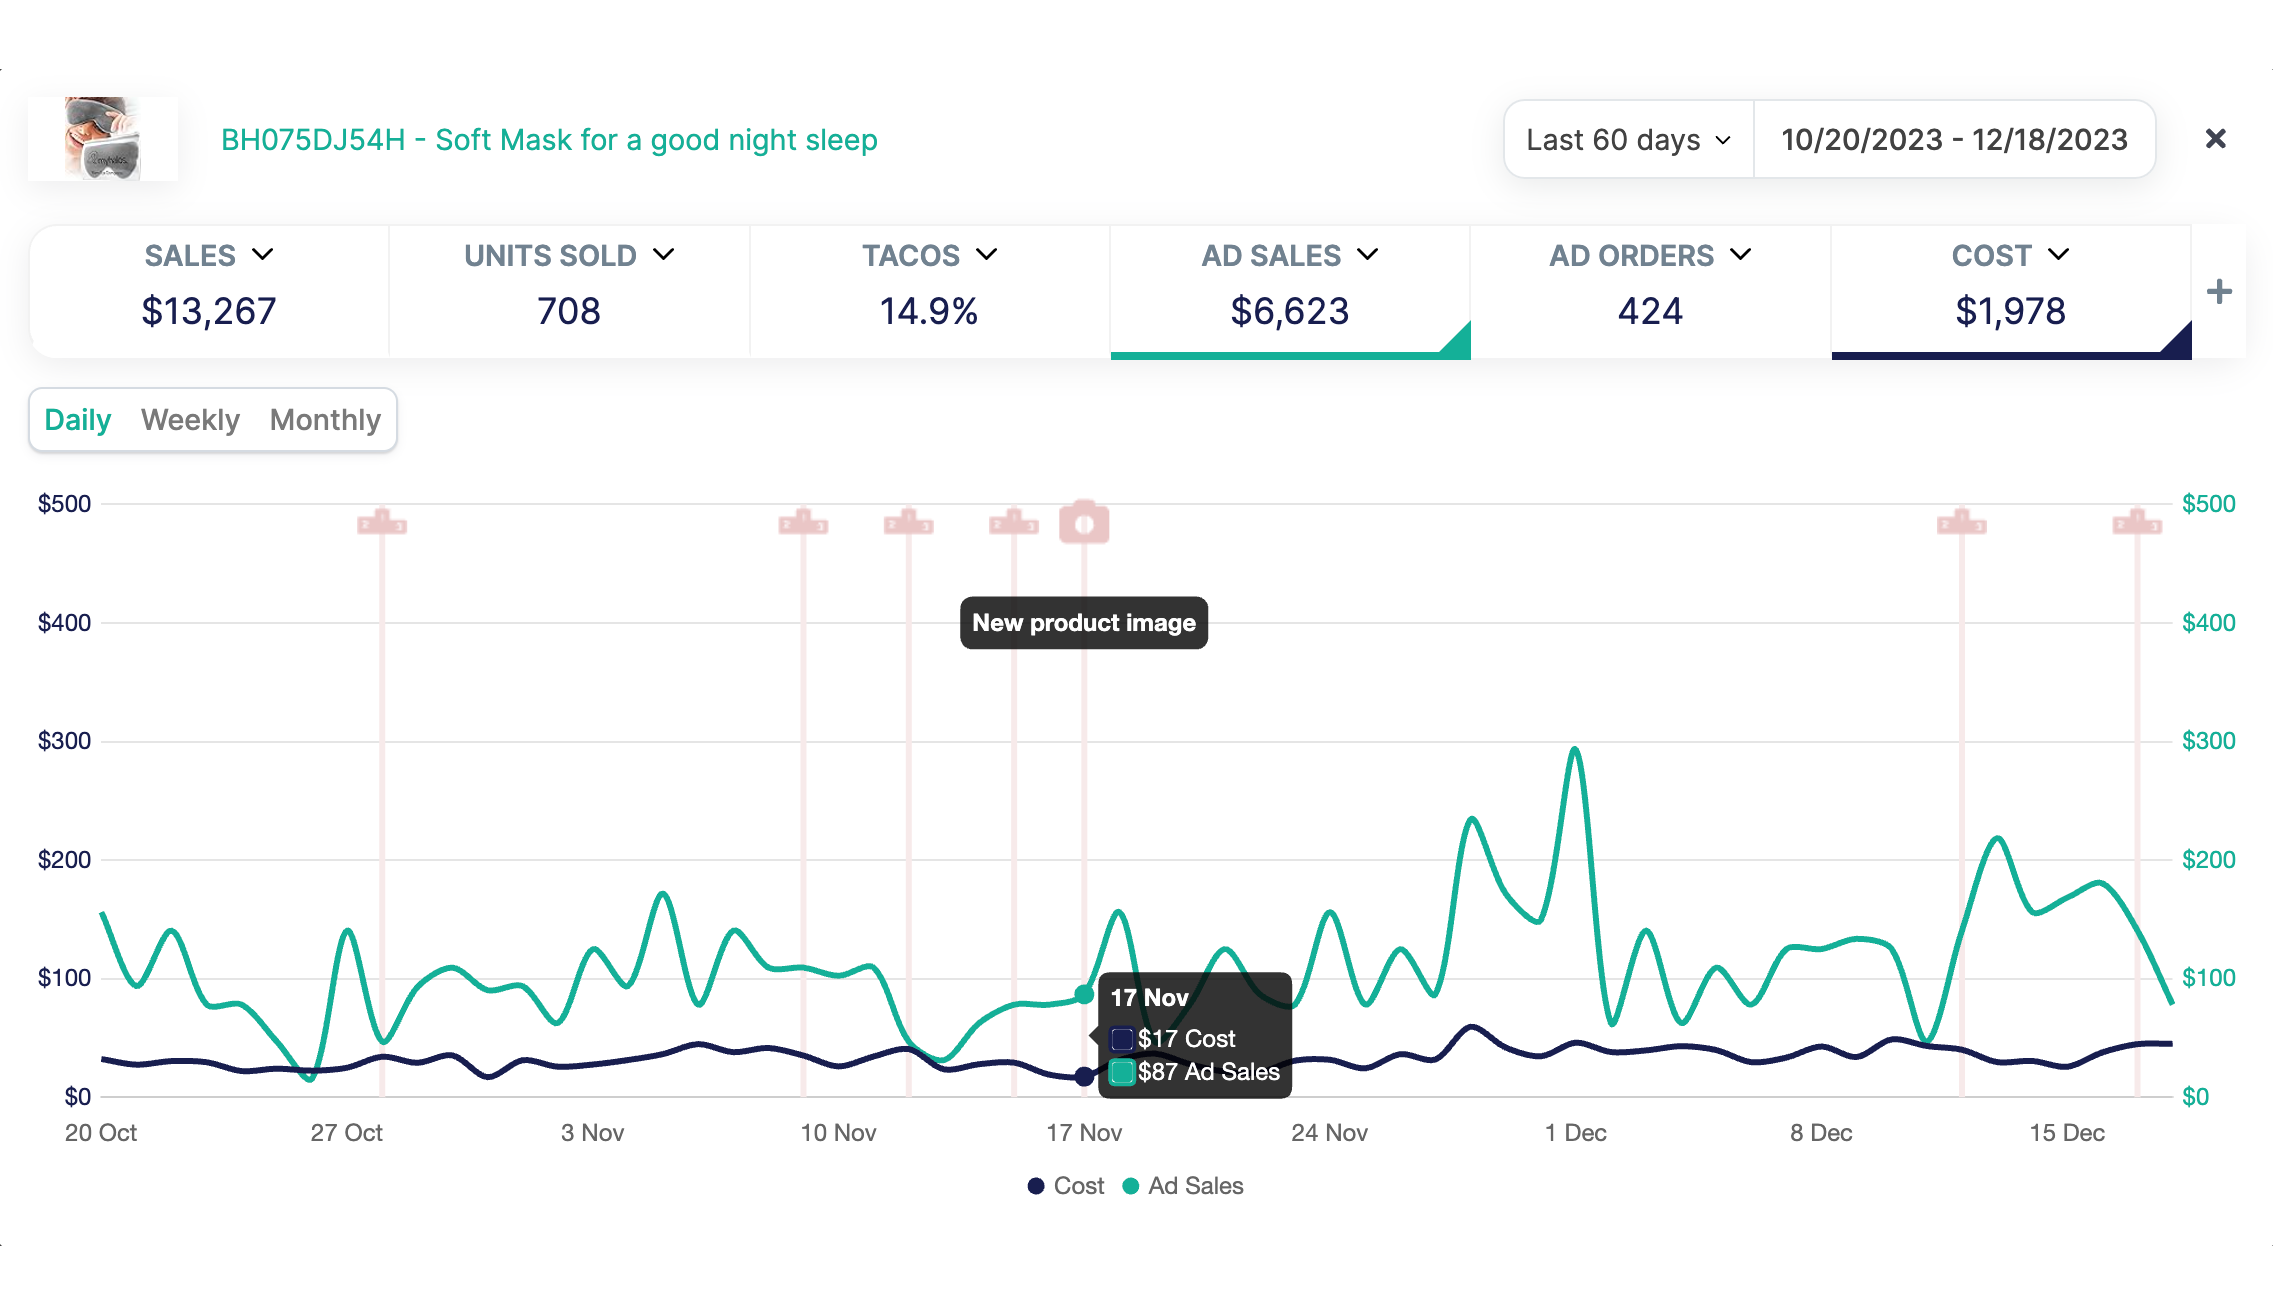Click the camera icon marker on 17 Nov
Viewport: 2273px width, 1315px height.
1084,523
